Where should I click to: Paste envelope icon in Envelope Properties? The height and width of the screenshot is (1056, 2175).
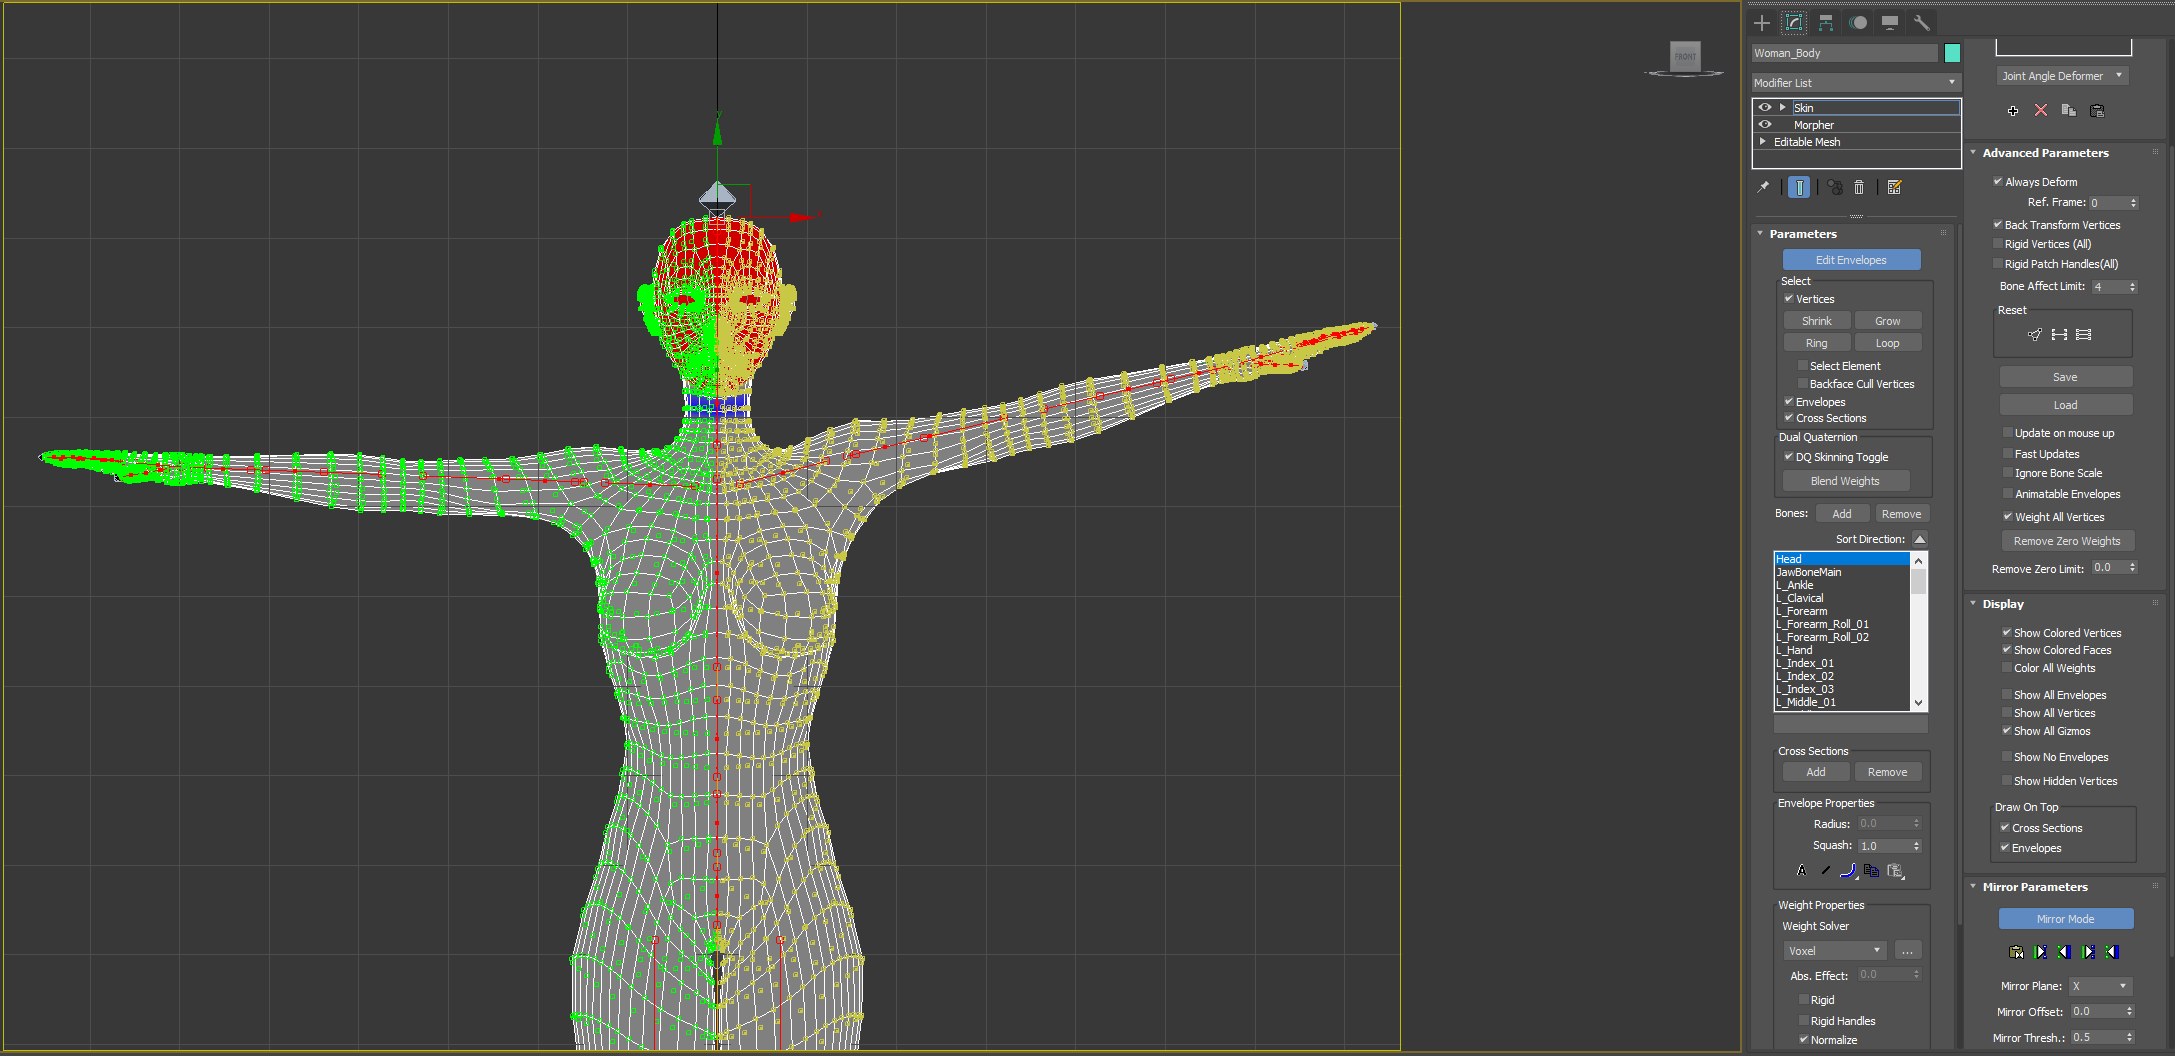pos(1895,871)
